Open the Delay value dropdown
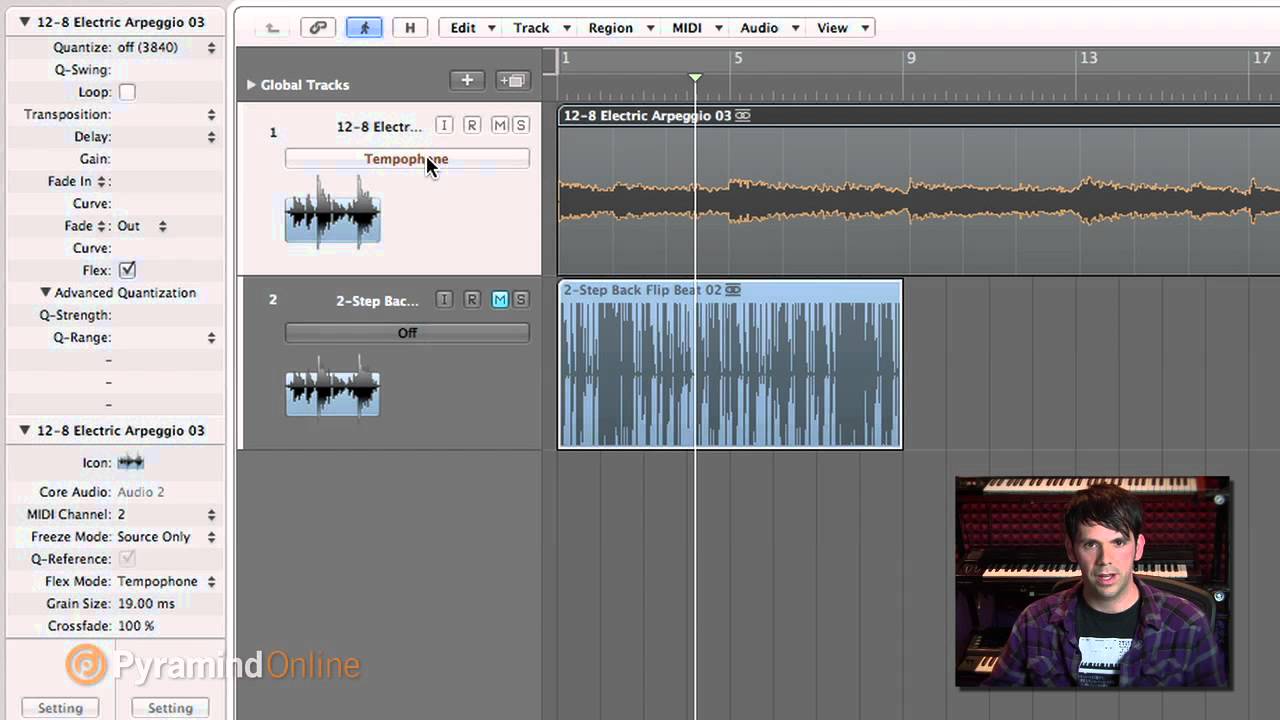Screen dimensions: 1280x720 pyautogui.click(x=211, y=137)
